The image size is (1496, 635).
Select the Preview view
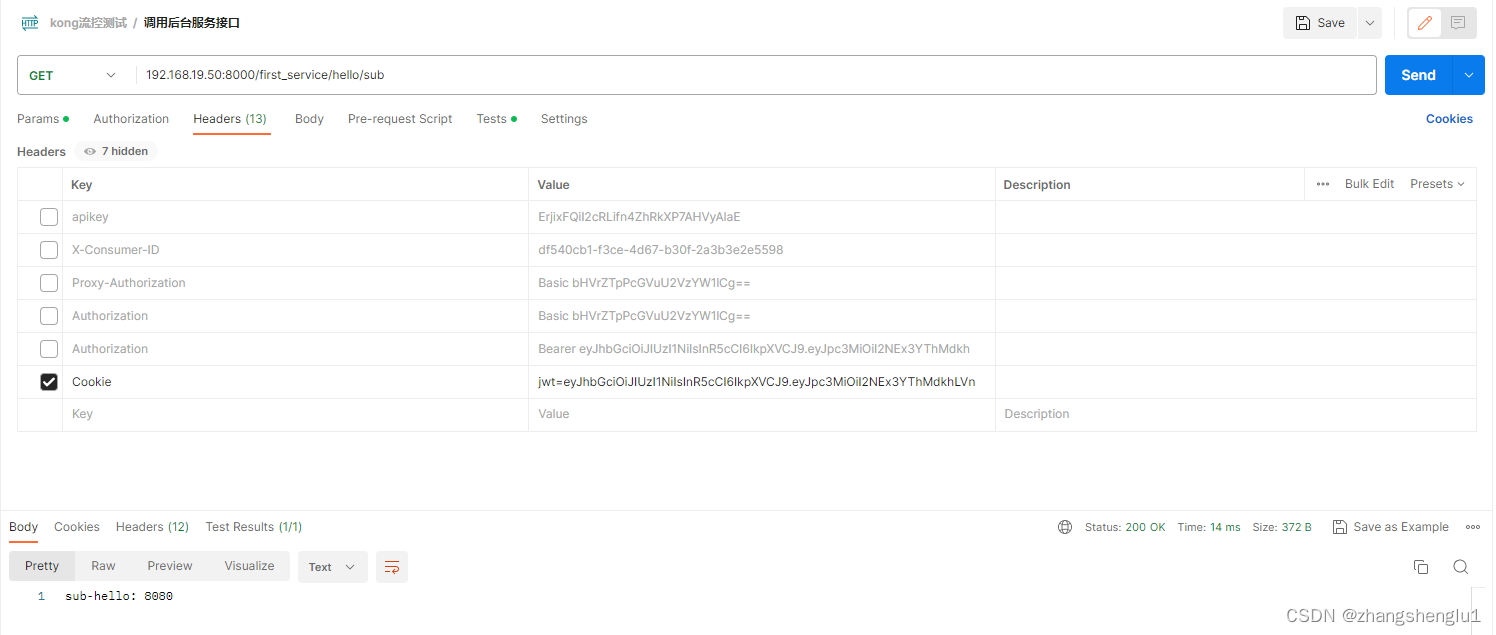(x=170, y=566)
